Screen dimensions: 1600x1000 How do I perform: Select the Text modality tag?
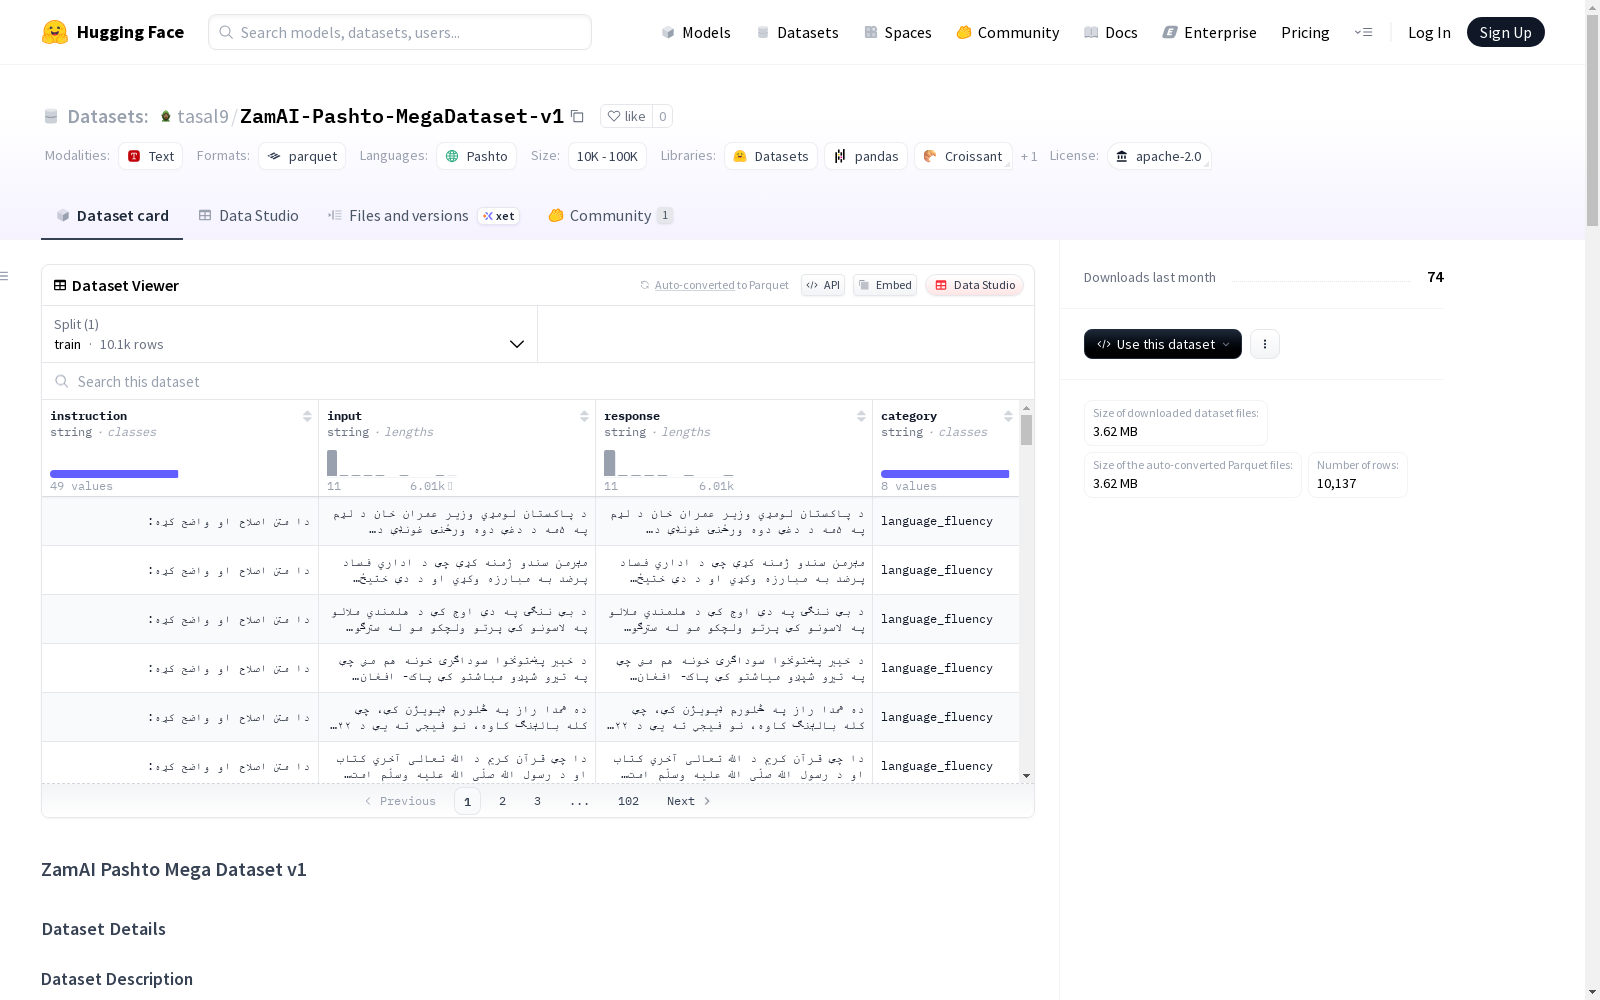tap(150, 156)
